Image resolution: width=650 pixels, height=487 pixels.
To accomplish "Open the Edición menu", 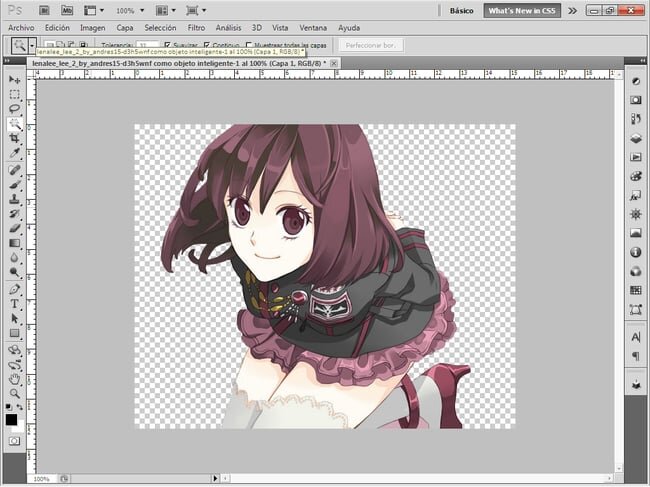I will pyautogui.click(x=57, y=28).
